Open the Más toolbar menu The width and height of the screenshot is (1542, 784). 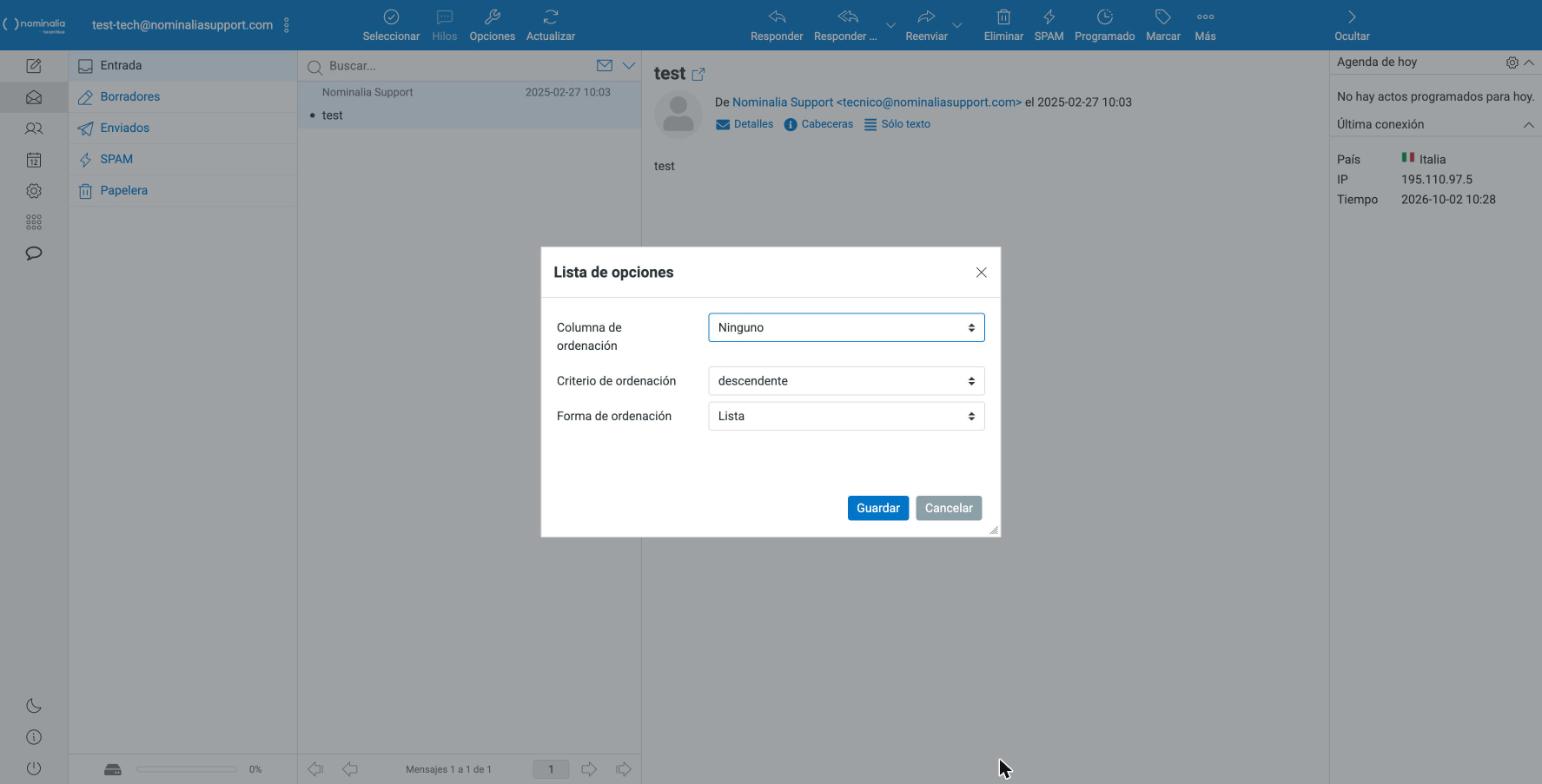(1205, 25)
